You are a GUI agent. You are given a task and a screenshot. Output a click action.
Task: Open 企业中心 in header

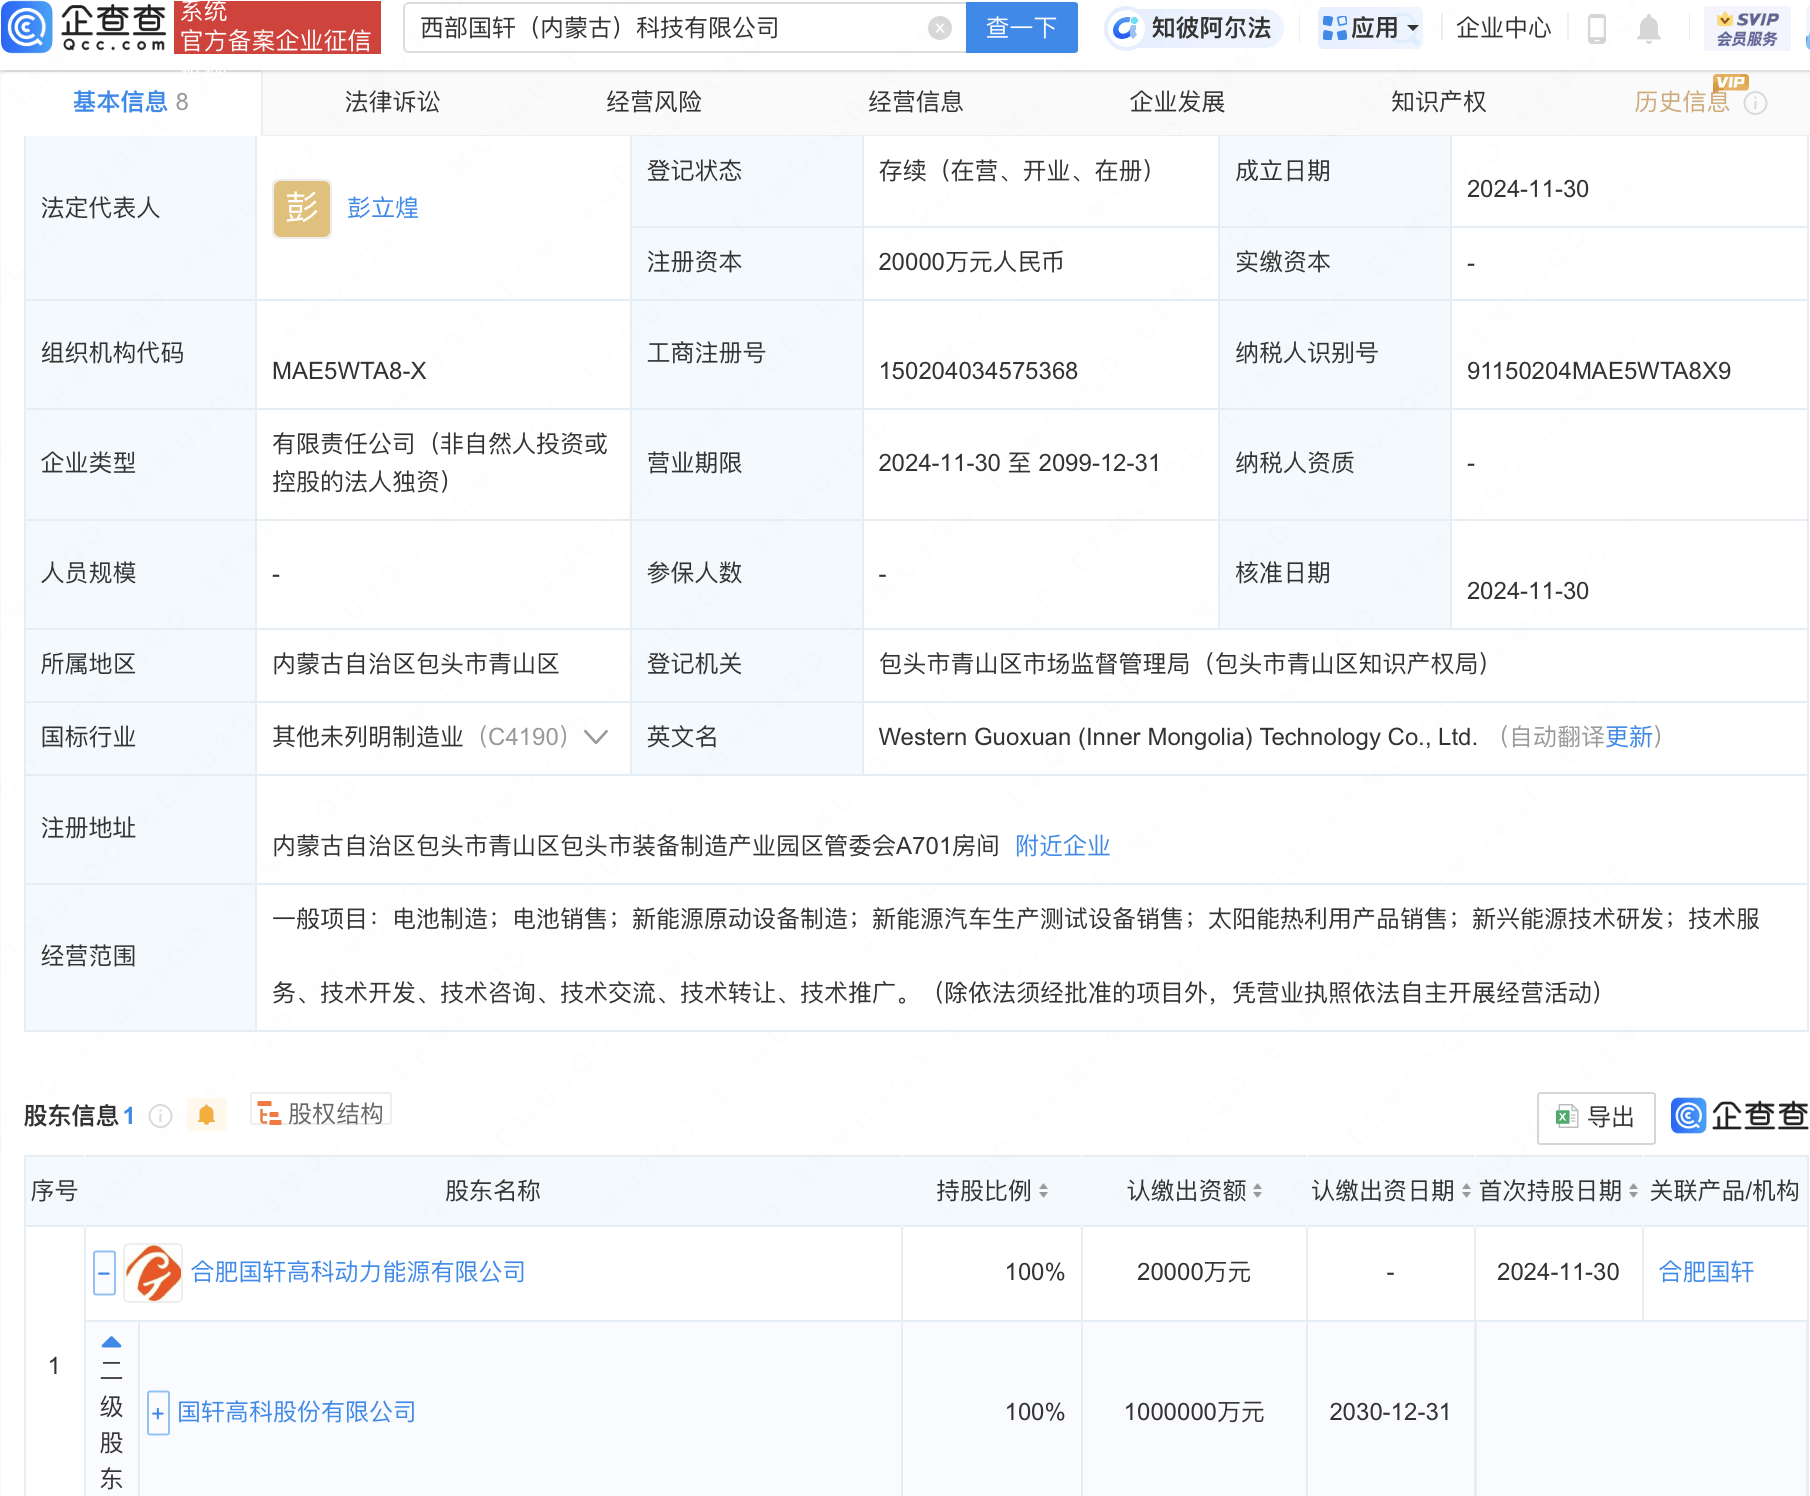[x=1504, y=28]
